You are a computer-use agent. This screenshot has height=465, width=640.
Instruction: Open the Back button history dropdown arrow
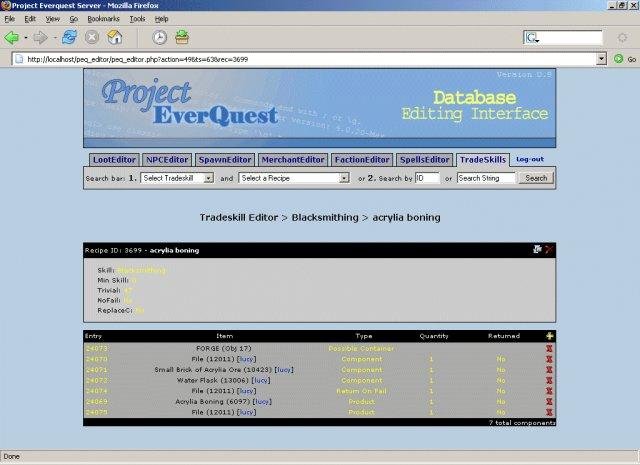click(25, 38)
